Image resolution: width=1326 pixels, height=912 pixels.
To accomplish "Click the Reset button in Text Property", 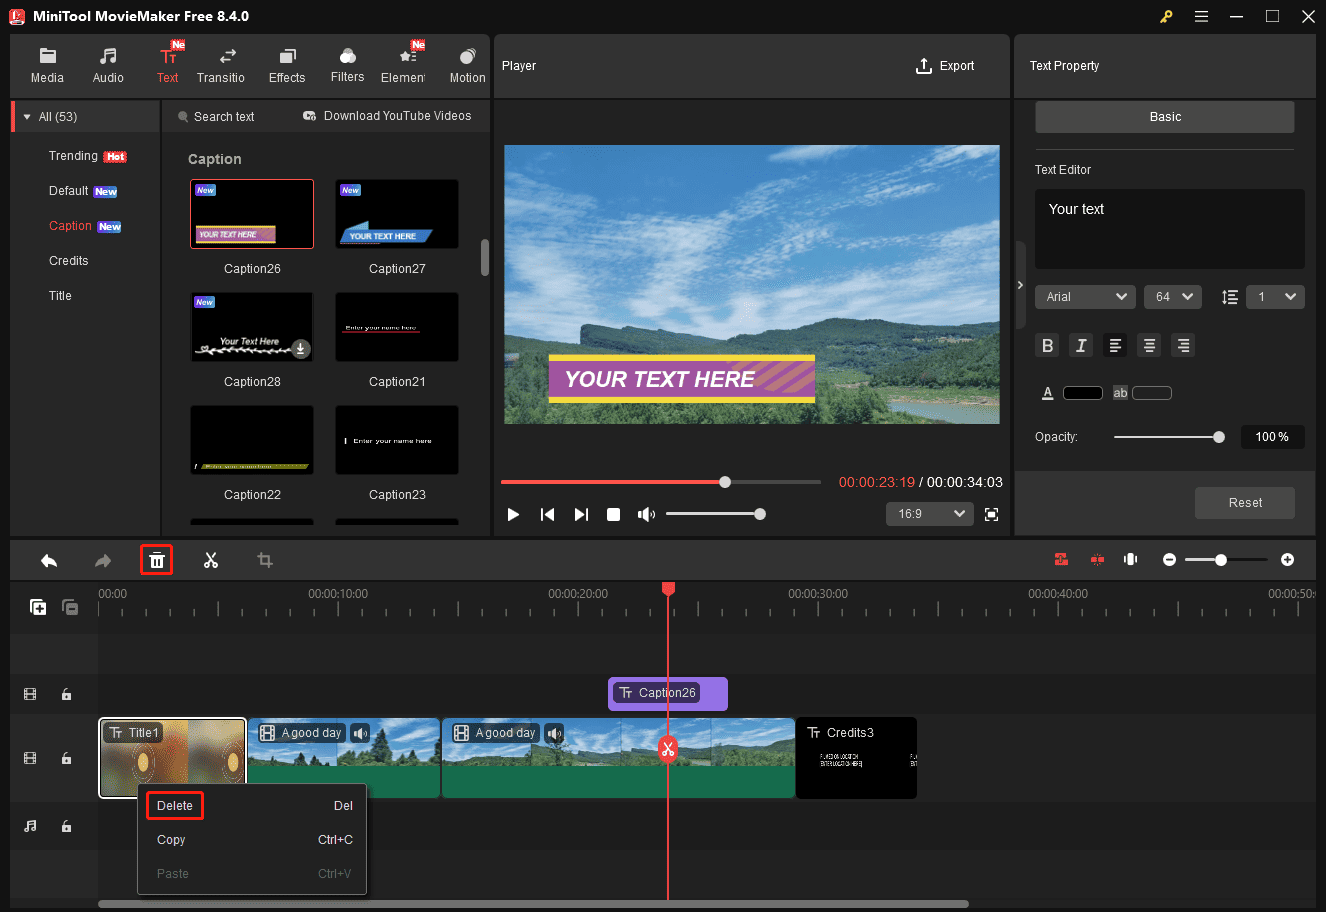I will 1244,503.
